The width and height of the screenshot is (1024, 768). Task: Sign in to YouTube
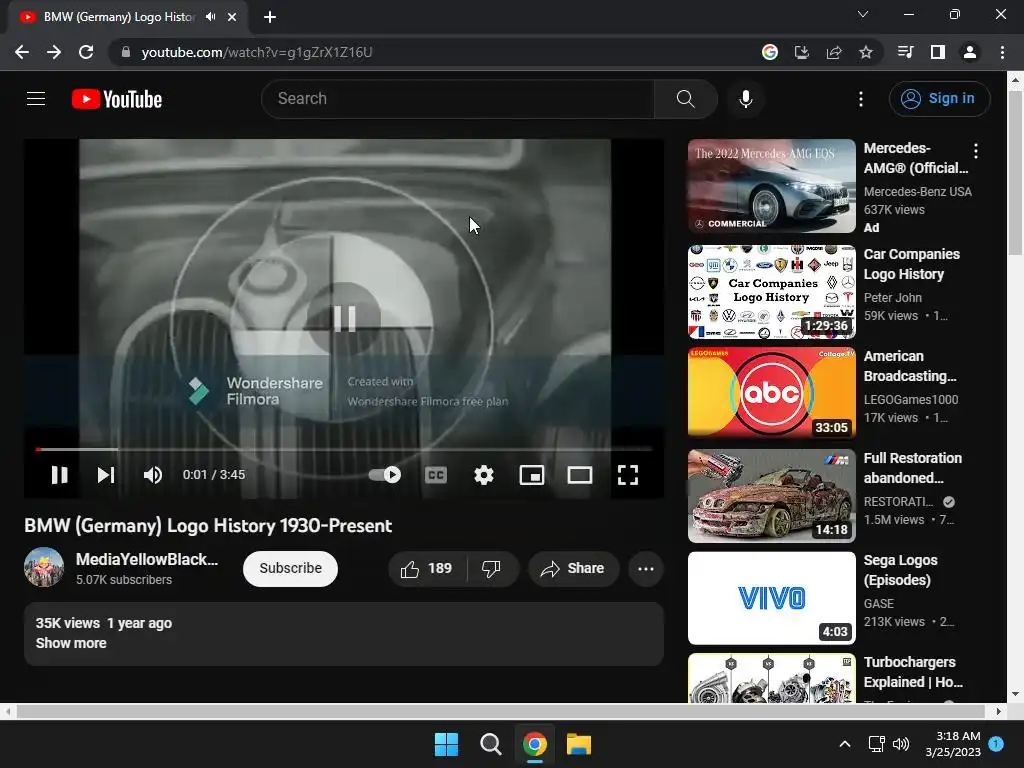click(x=939, y=99)
